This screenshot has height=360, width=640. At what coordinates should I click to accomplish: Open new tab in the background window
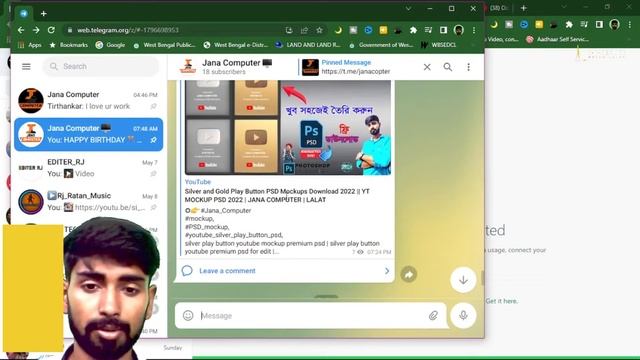[524, 8]
